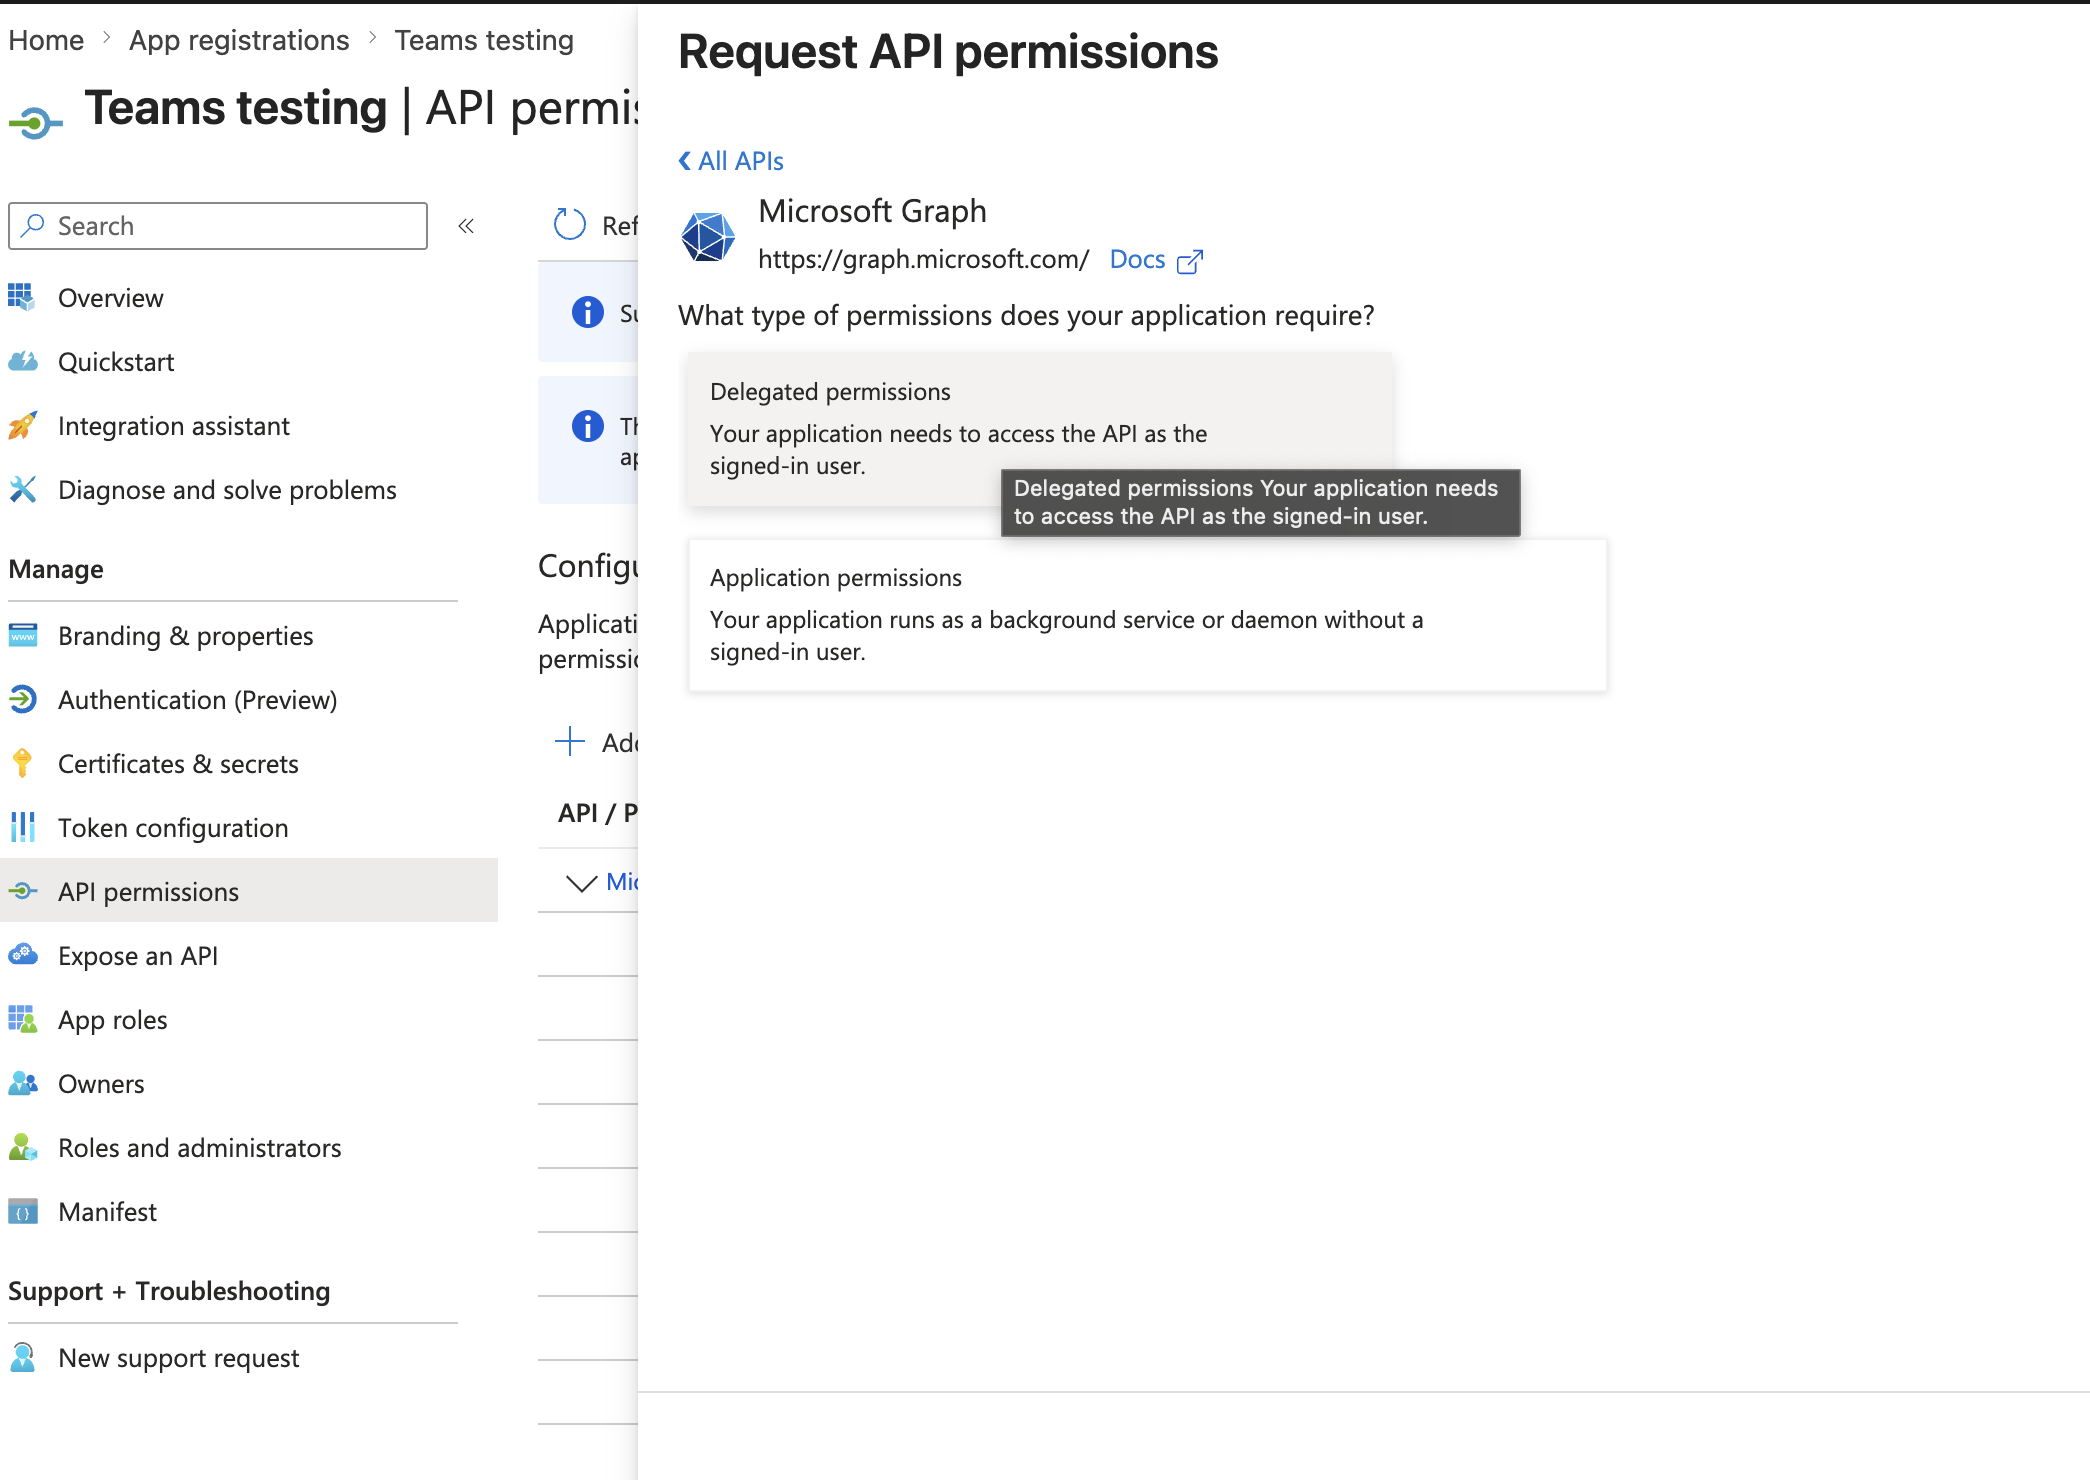Collapse the sidebar with the double chevron
The height and width of the screenshot is (1480, 2090).
466,226
